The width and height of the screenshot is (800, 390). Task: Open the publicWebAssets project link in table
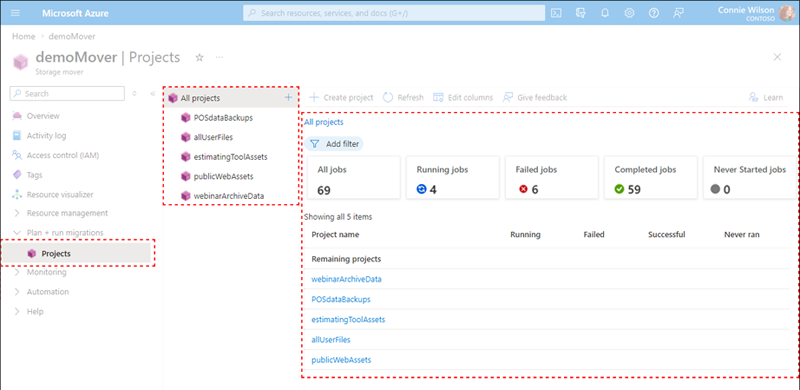tap(341, 360)
